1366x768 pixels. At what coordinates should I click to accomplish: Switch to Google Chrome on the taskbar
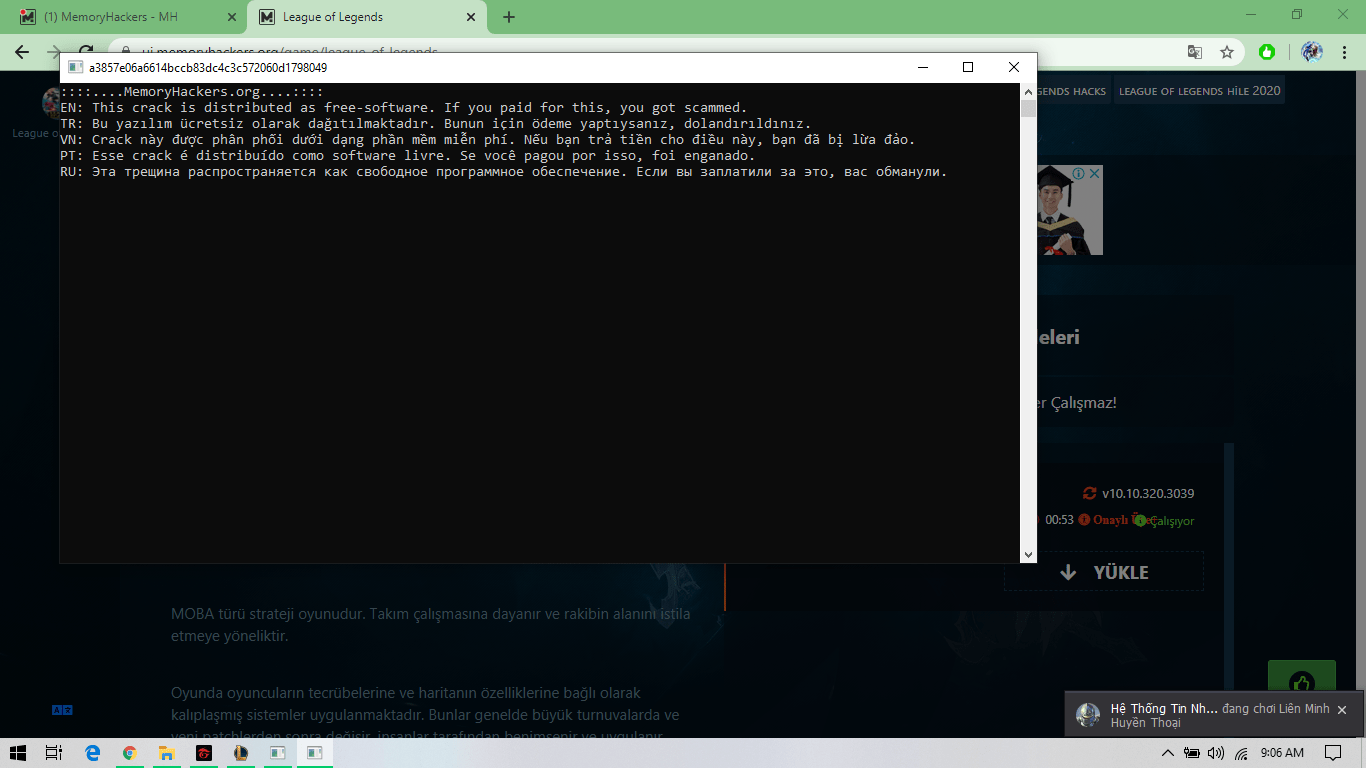(130, 753)
